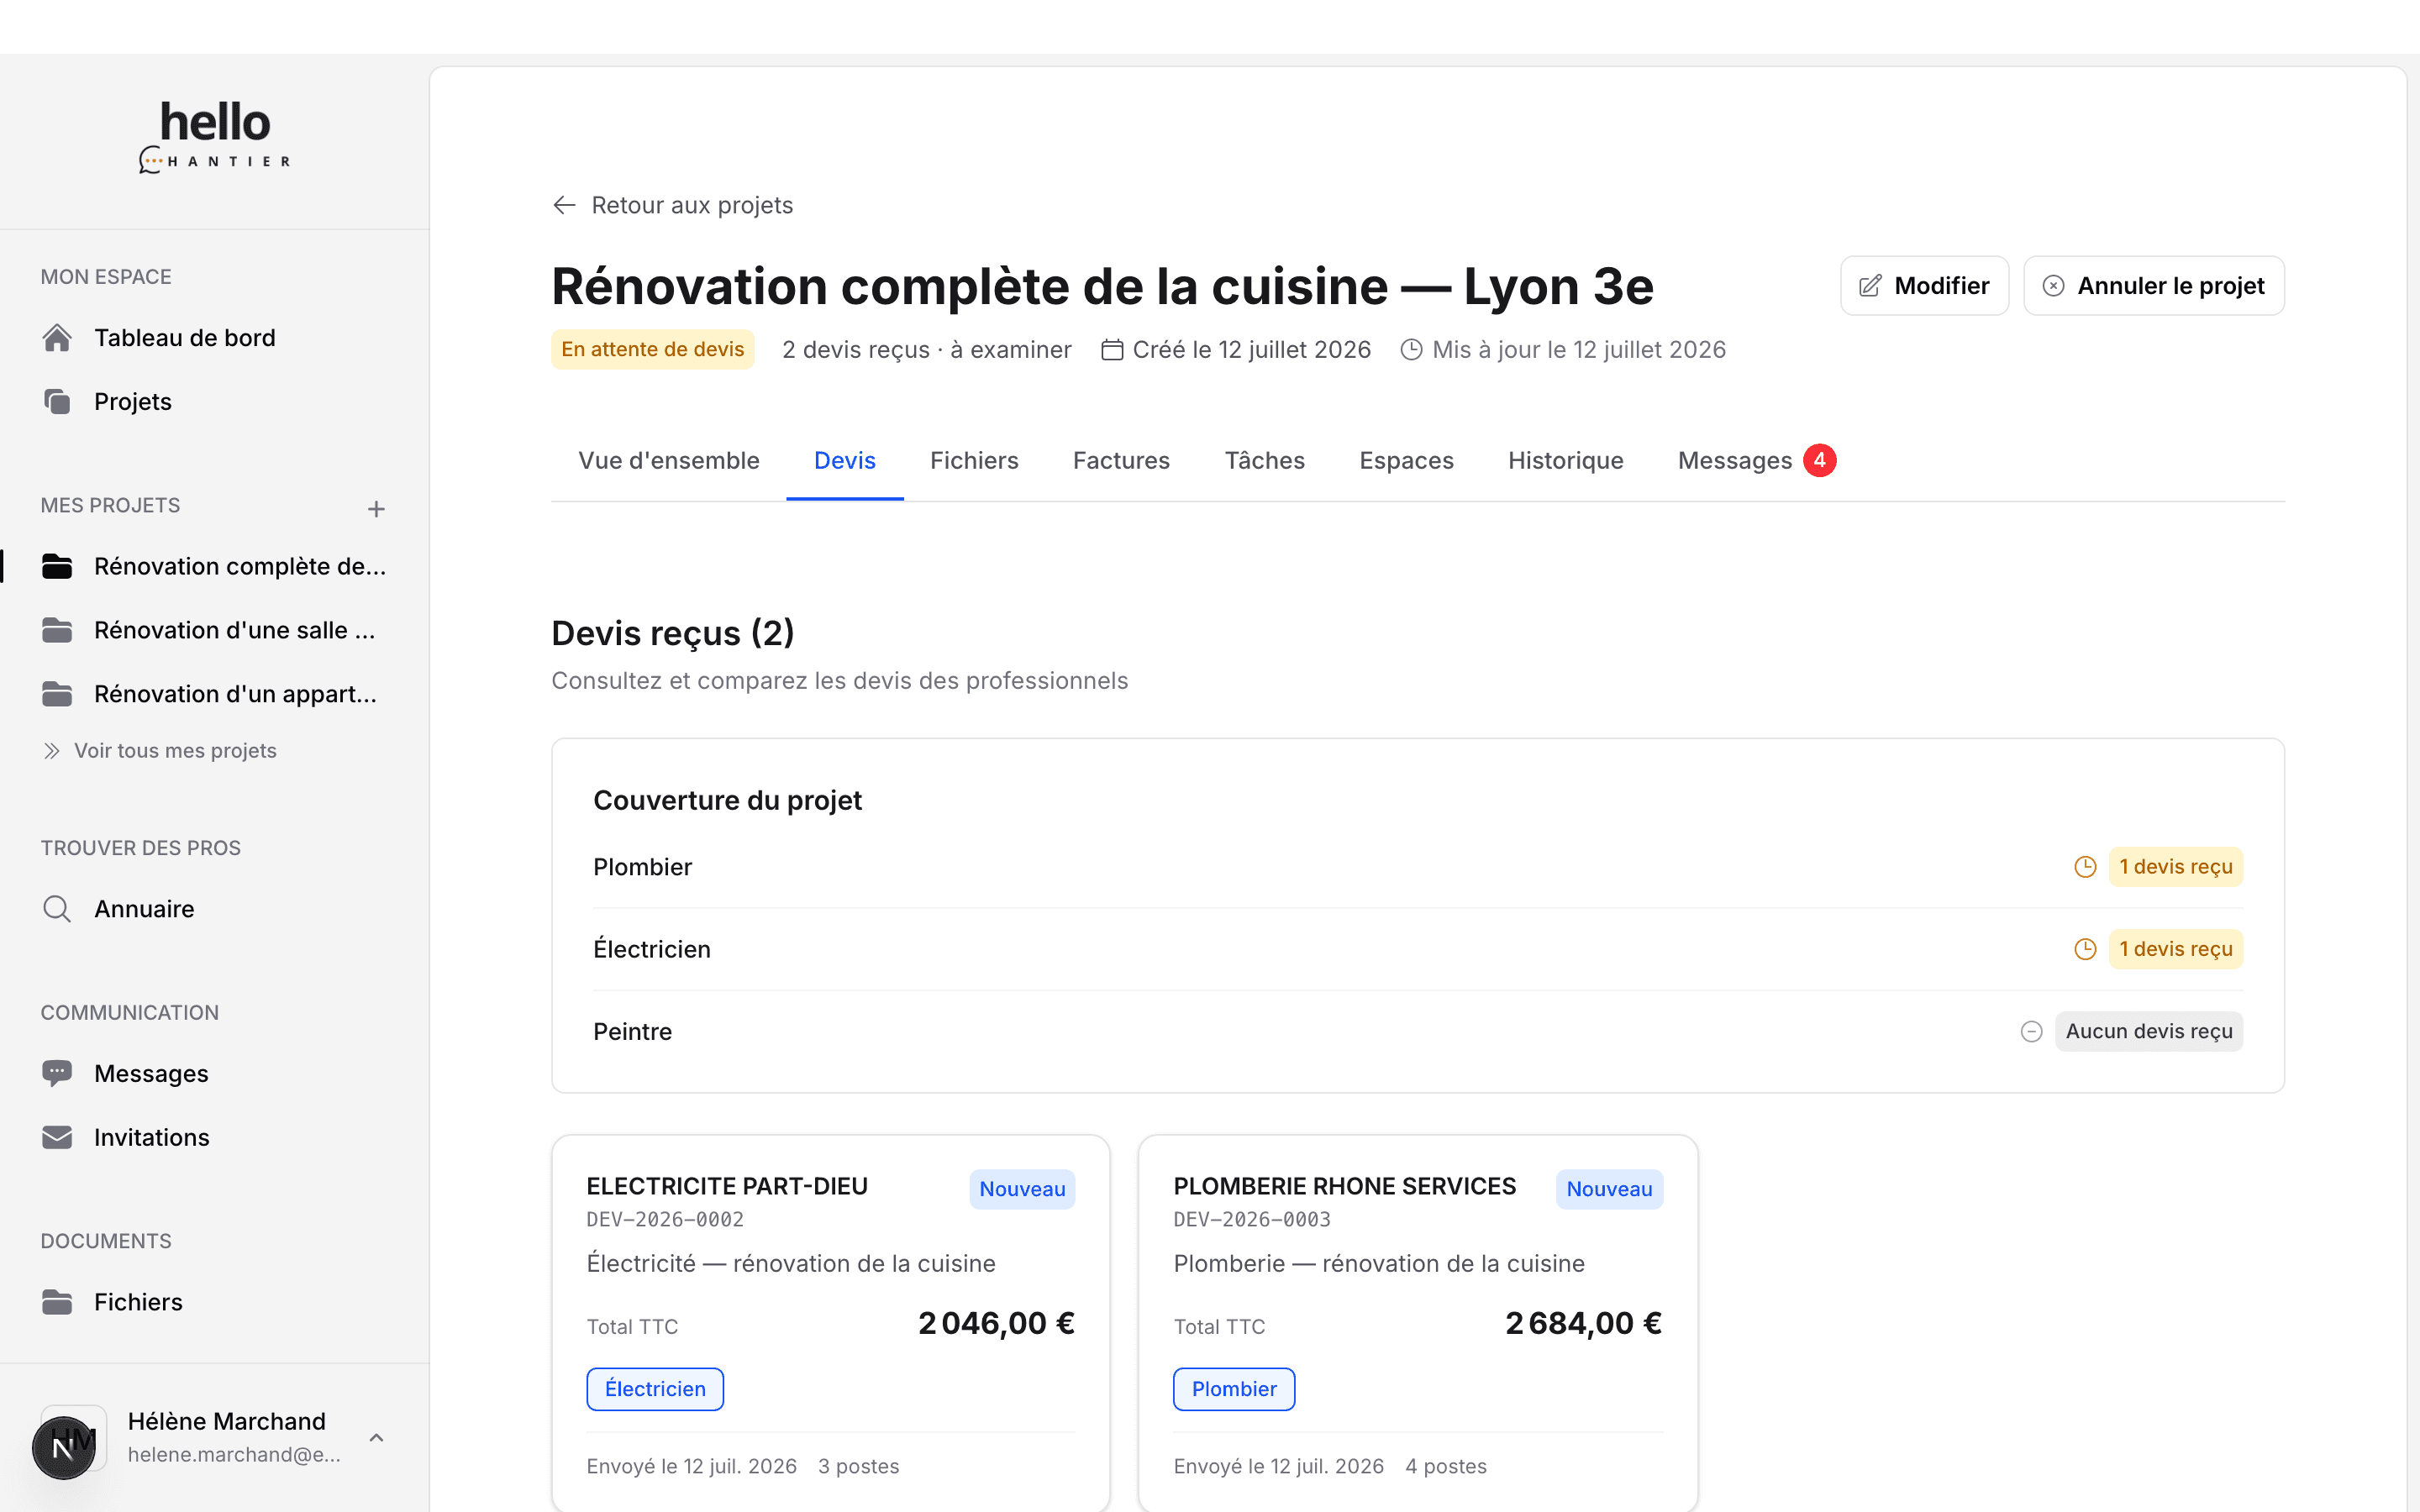Click the back arrow icon before Retour aux projets
This screenshot has height=1512, width=2420.
coord(564,205)
